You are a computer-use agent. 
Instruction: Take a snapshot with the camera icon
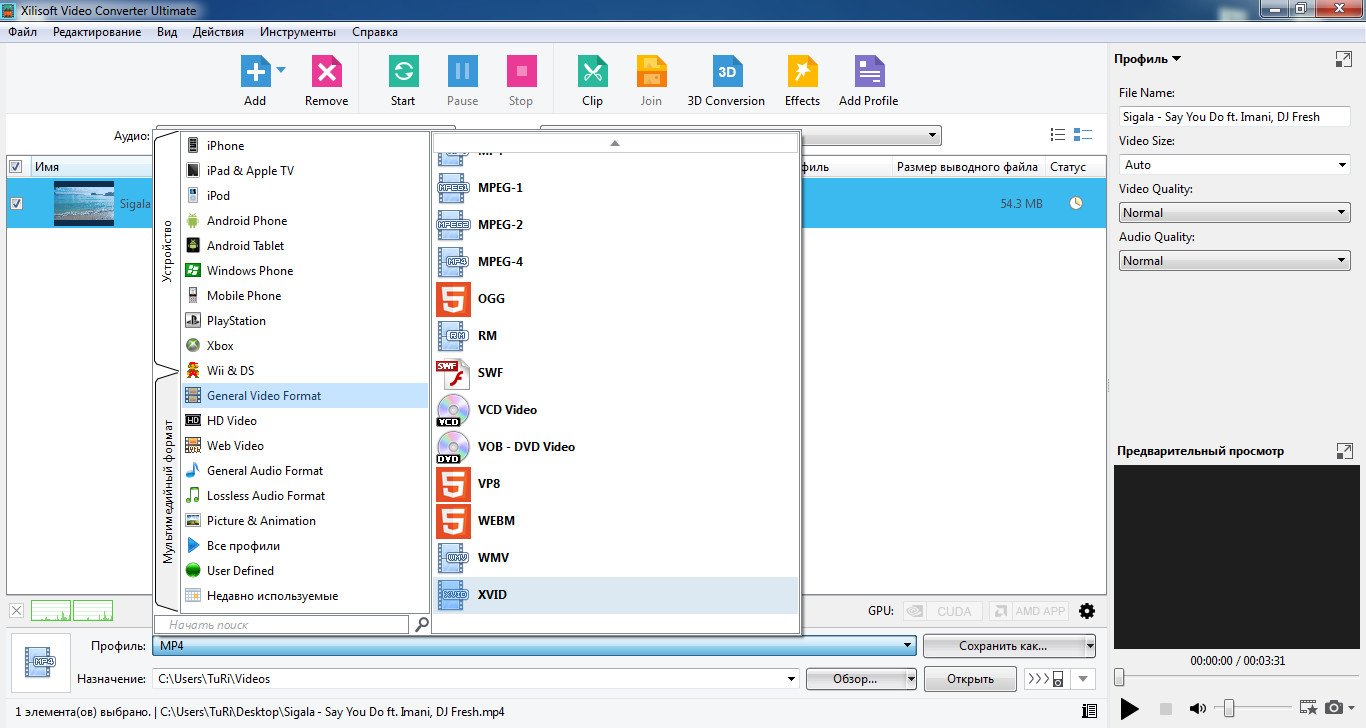[1333, 708]
